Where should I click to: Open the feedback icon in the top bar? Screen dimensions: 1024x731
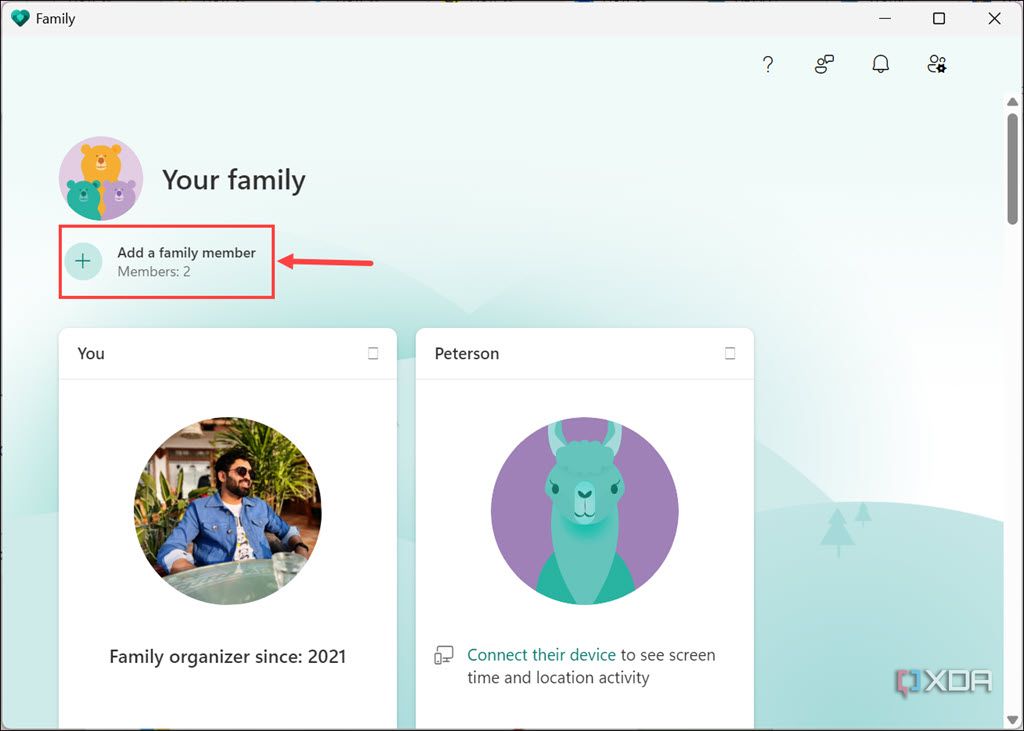coord(823,64)
